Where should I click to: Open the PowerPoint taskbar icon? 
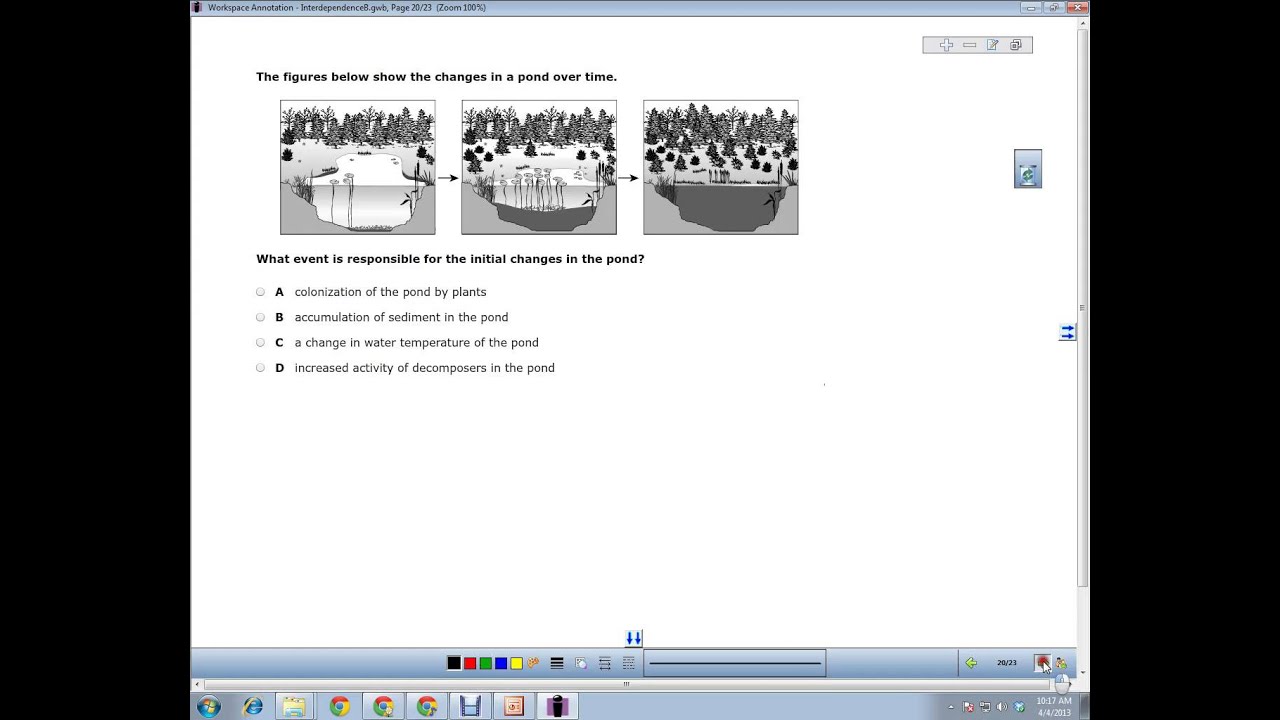[514, 707]
